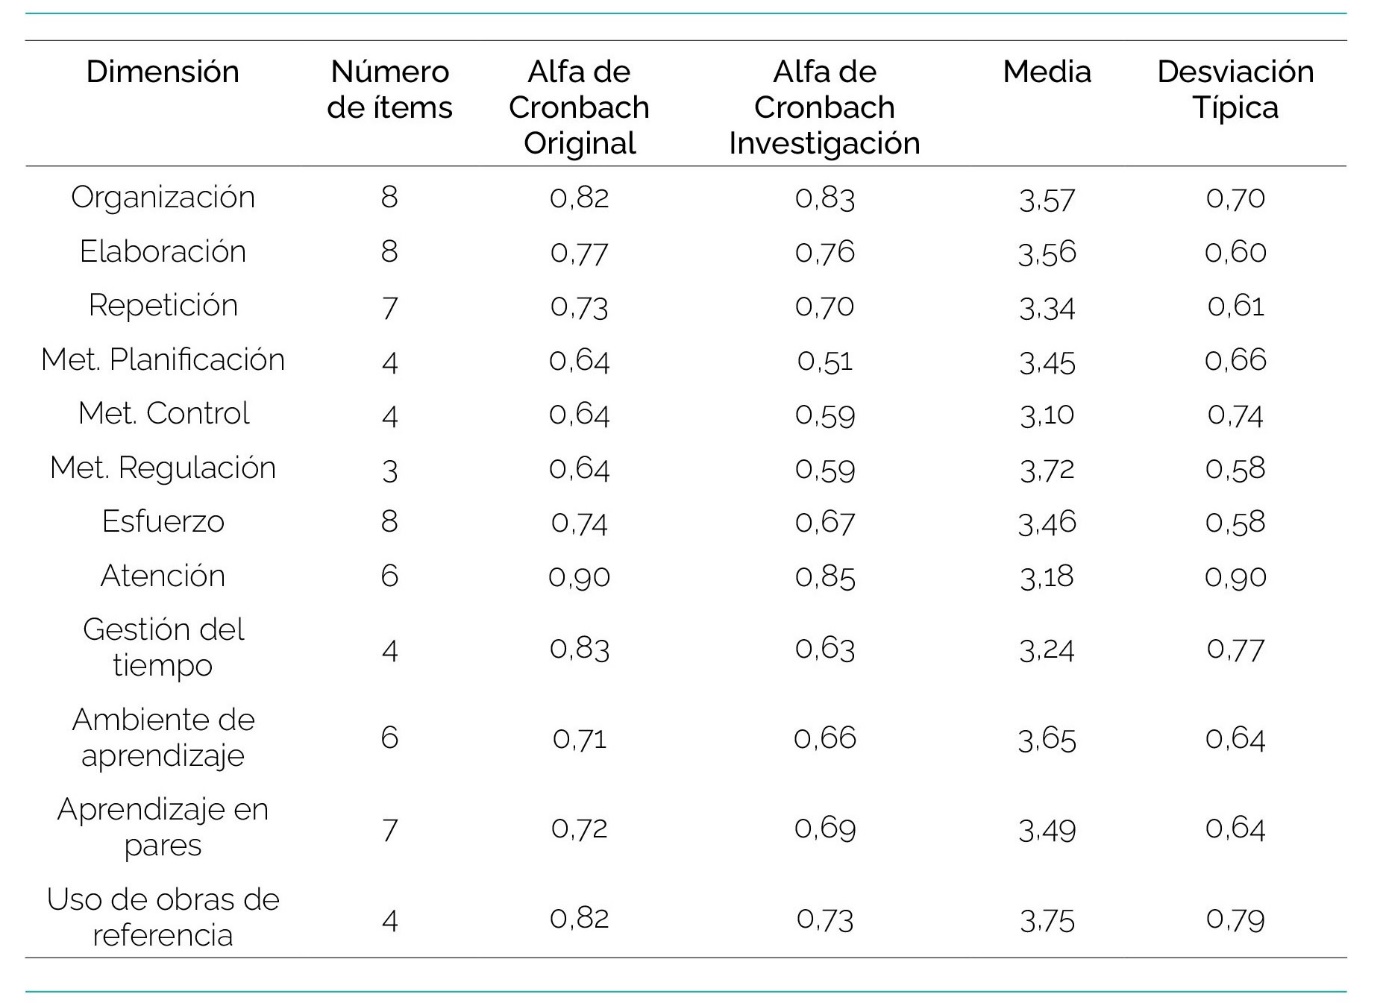This screenshot has height=1003, width=1383.
Task: Select the "Met. Planificación" cell
Action: tap(163, 359)
